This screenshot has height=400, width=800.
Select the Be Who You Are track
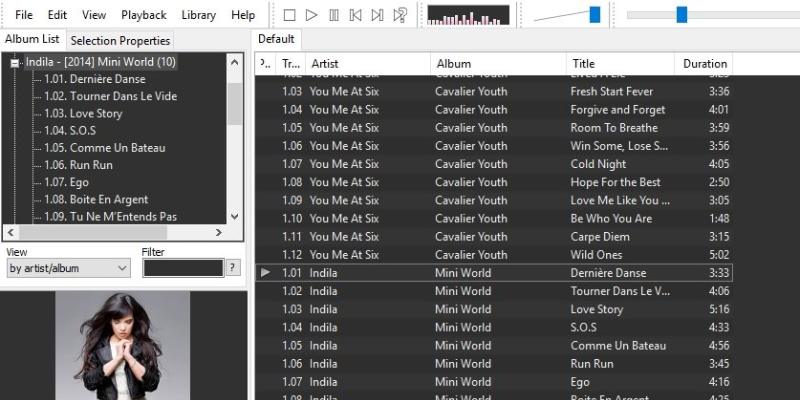(x=494, y=218)
